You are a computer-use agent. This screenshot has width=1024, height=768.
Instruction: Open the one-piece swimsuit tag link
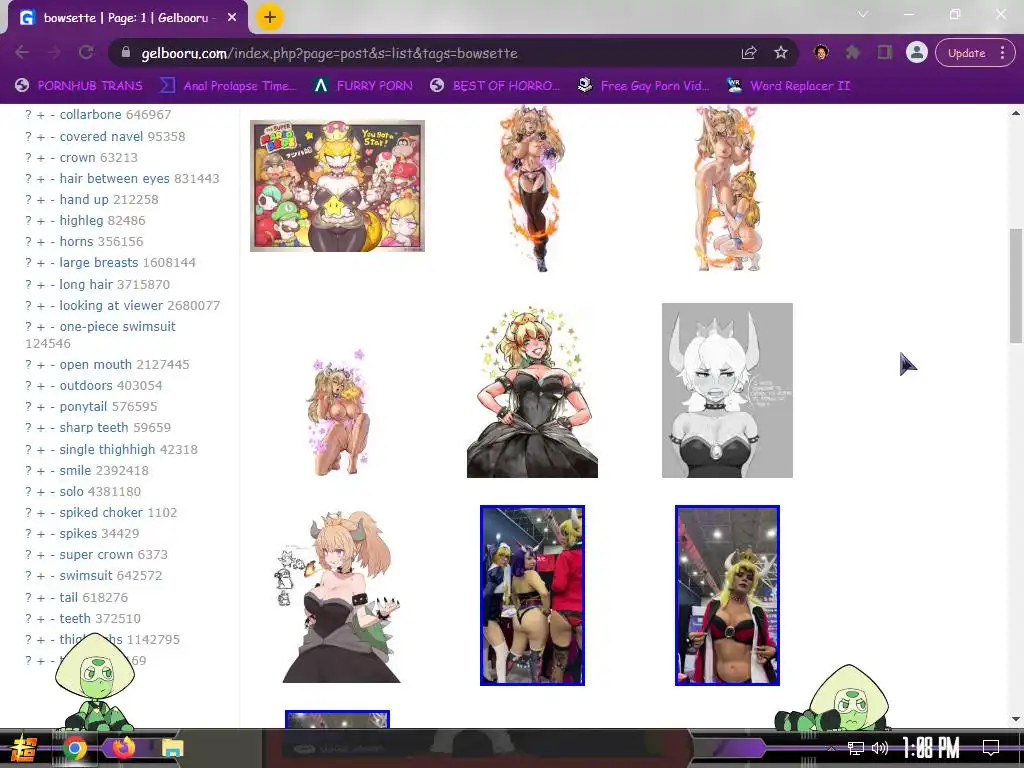(118, 327)
